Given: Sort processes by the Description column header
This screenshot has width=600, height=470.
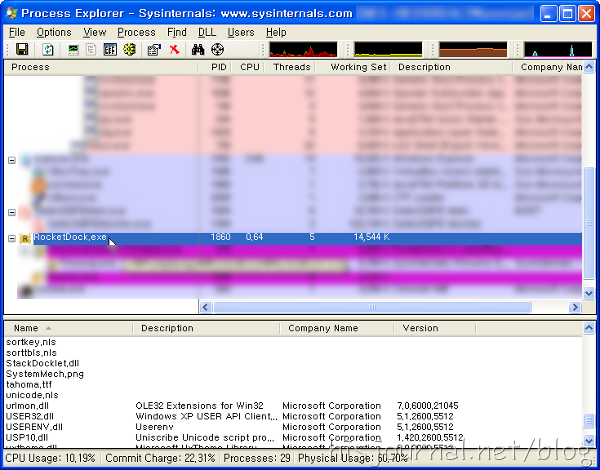Looking at the screenshot, I should tap(451, 67).
